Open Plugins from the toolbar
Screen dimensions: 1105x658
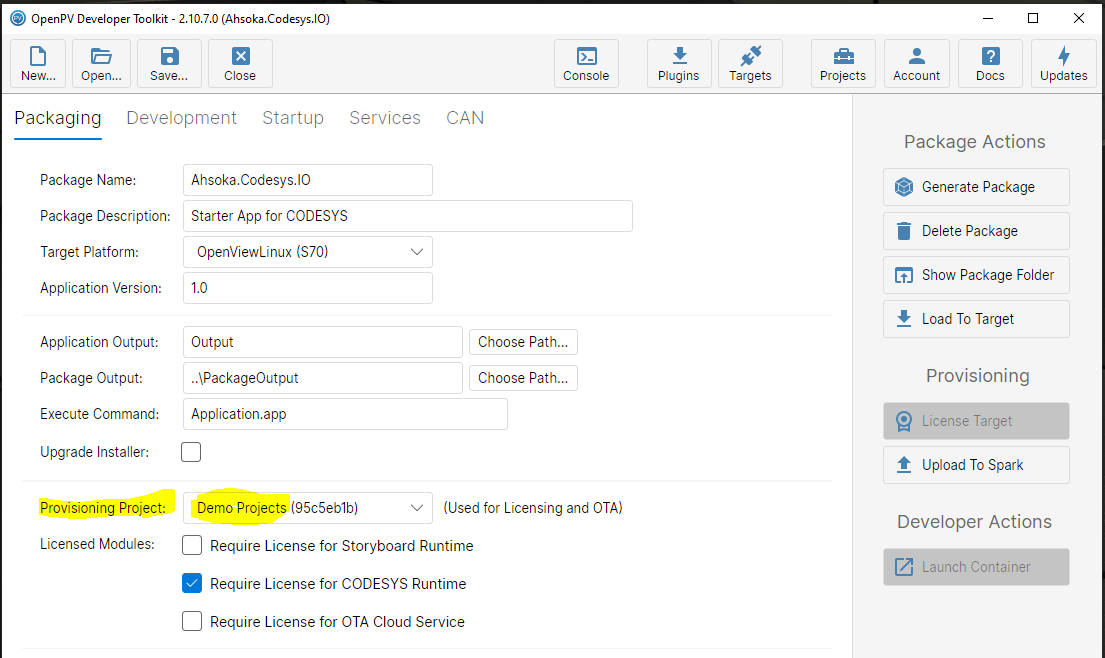[679, 63]
